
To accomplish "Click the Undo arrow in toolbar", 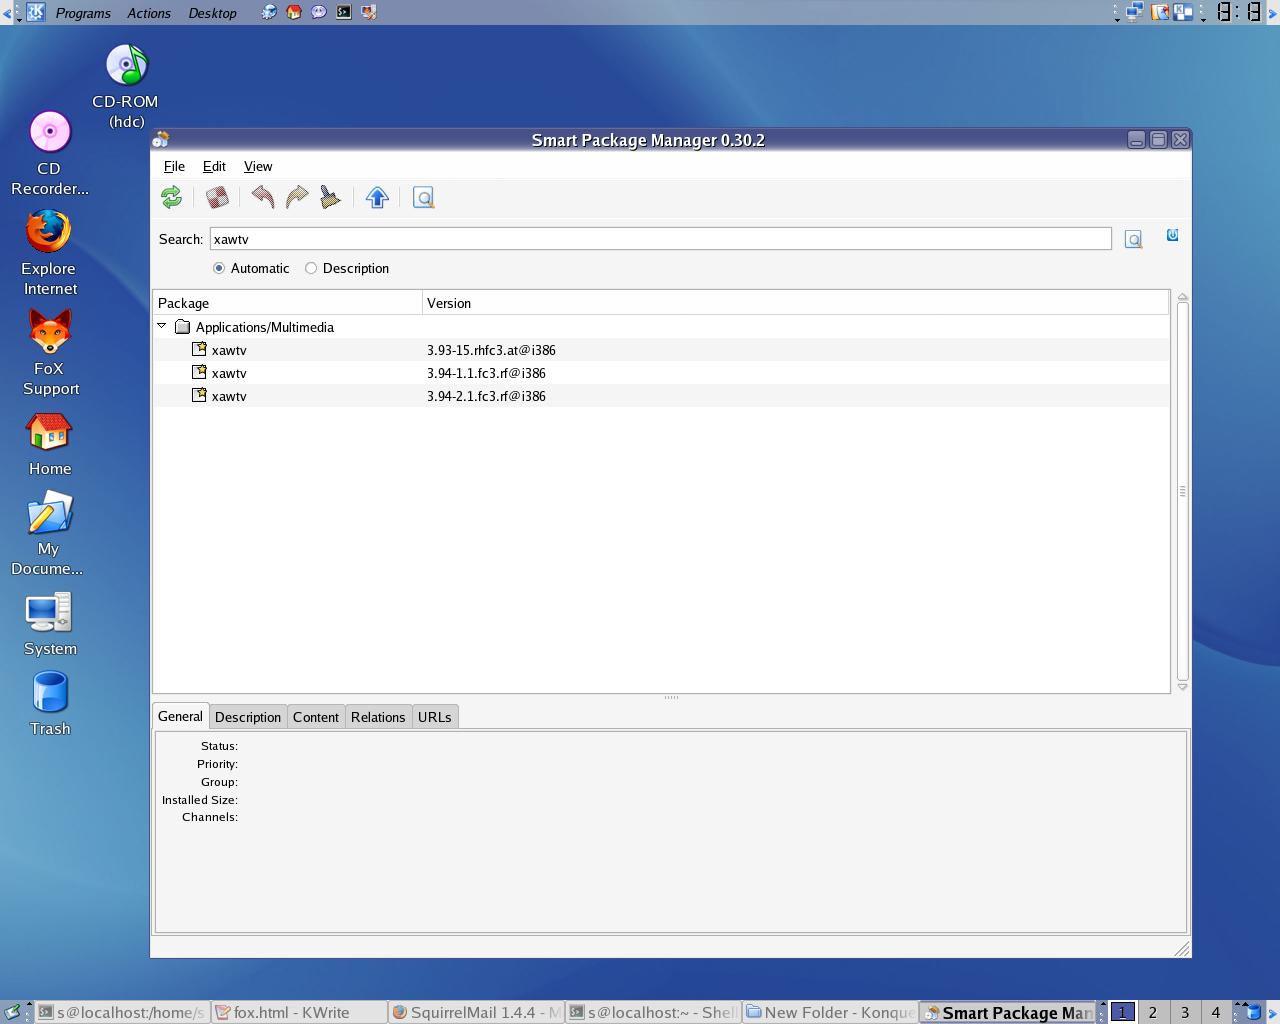I will [x=263, y=197].
